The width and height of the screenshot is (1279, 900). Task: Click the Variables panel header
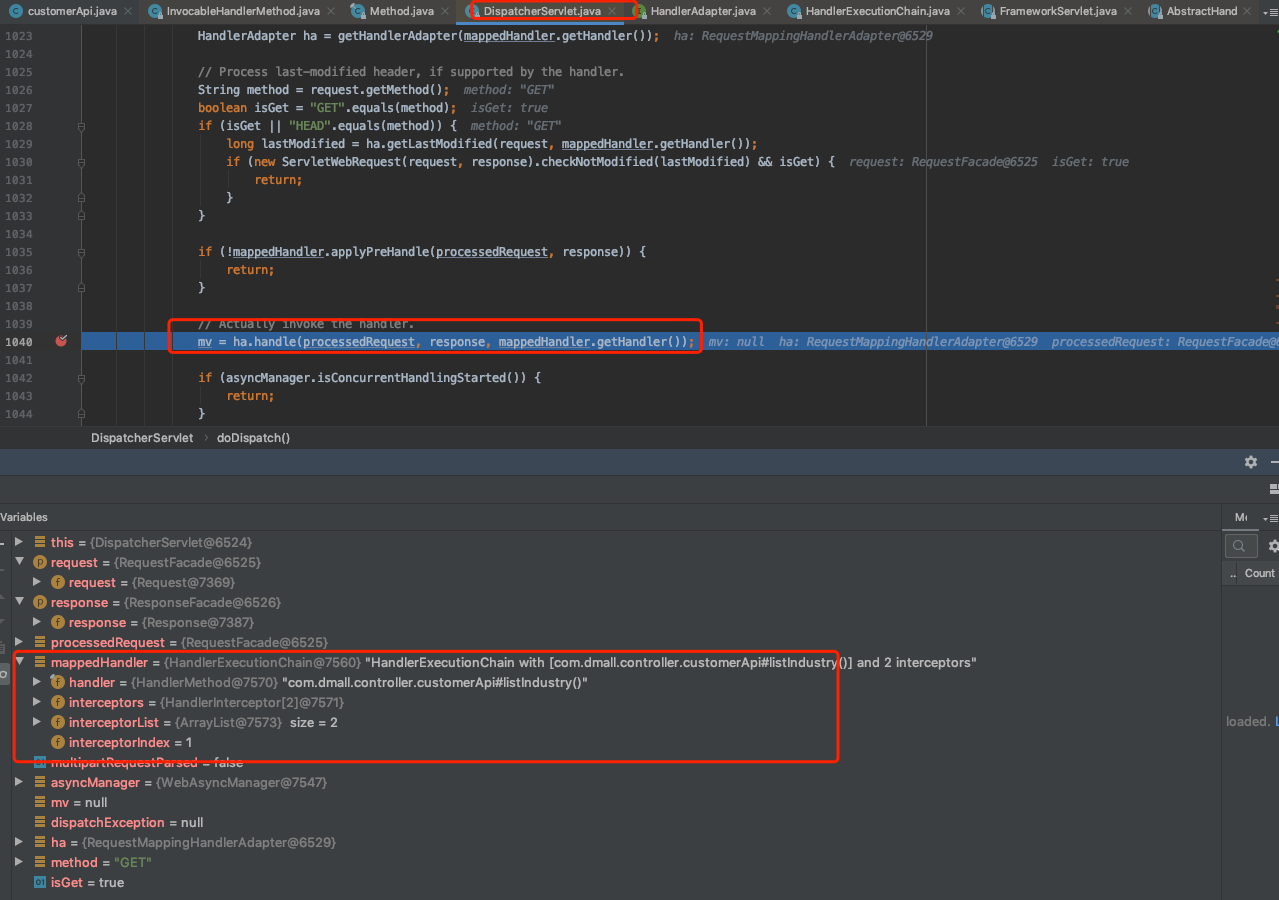pyautogui.click(x=24, y=517)
